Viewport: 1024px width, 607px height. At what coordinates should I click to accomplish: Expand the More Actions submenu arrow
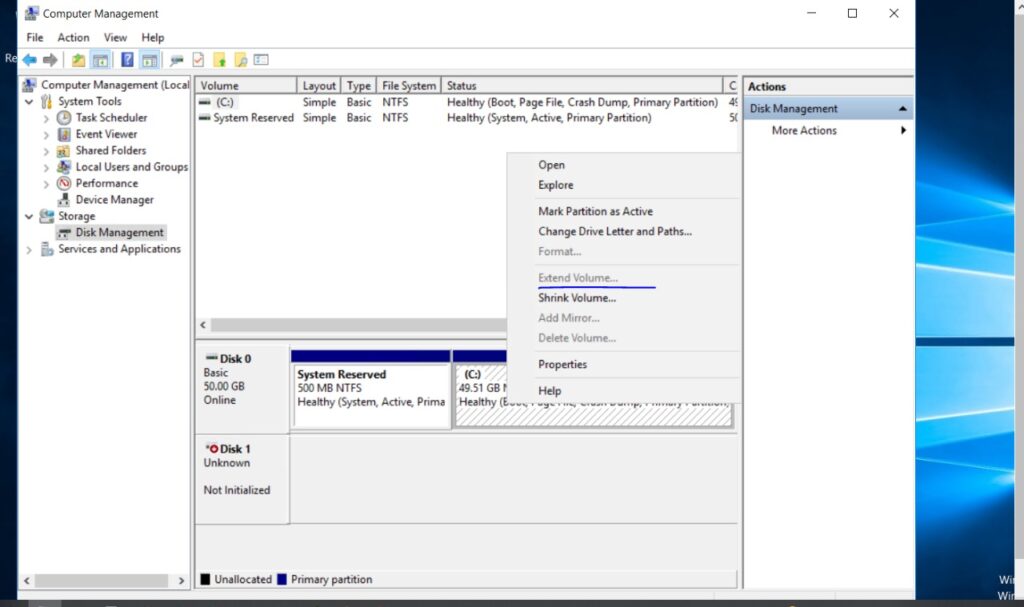903,130
